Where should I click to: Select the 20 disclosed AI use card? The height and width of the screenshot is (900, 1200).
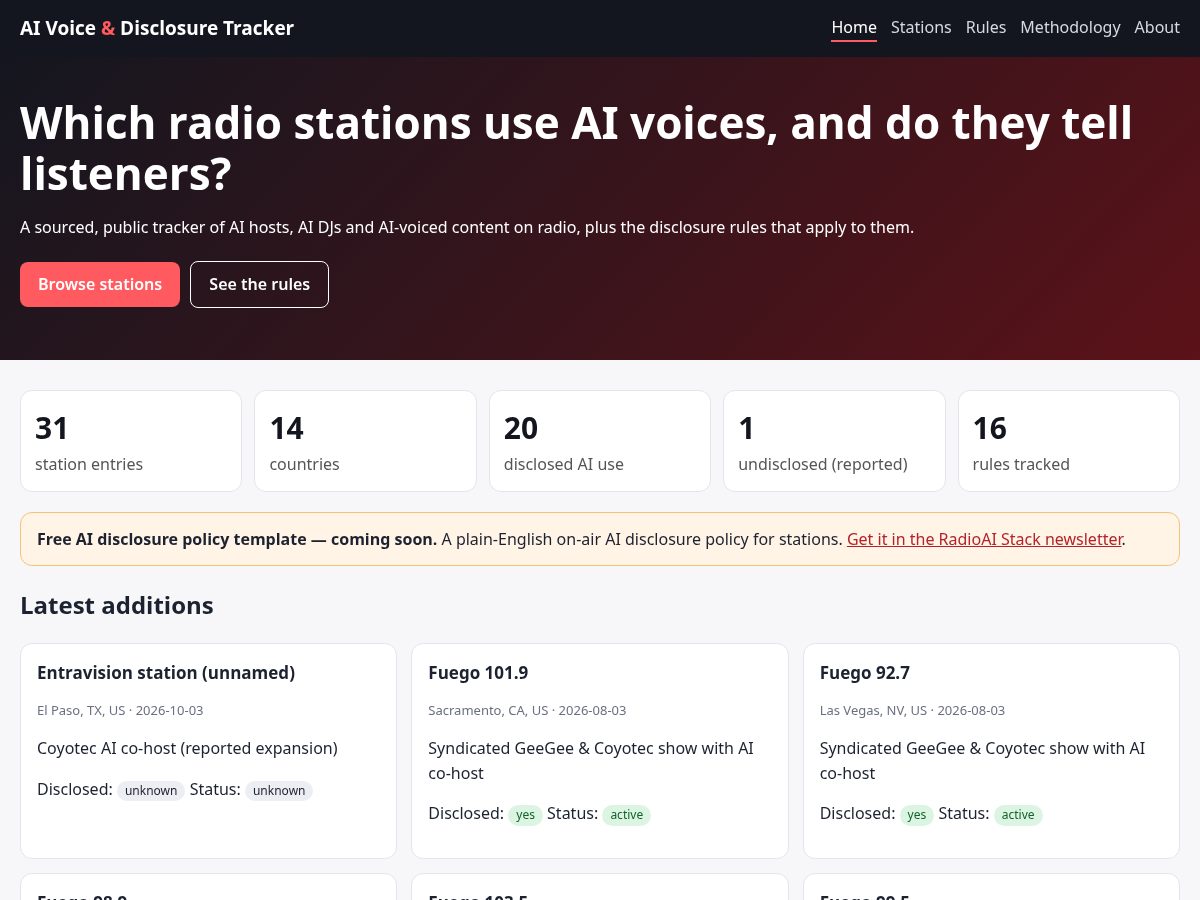coord(600,441)
